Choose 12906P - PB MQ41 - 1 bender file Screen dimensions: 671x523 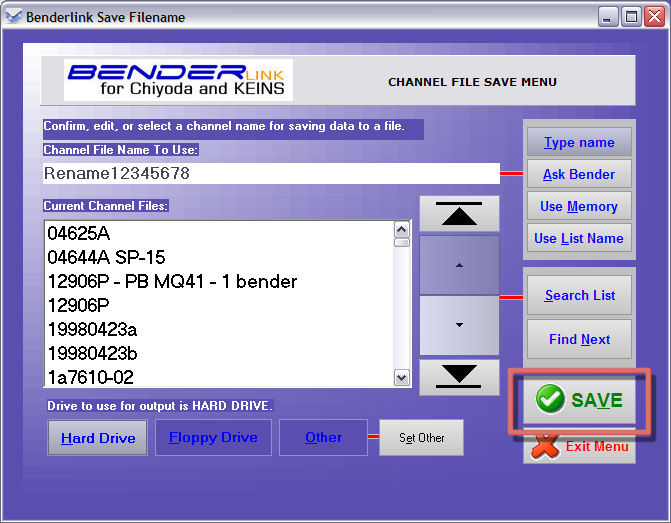172,281
